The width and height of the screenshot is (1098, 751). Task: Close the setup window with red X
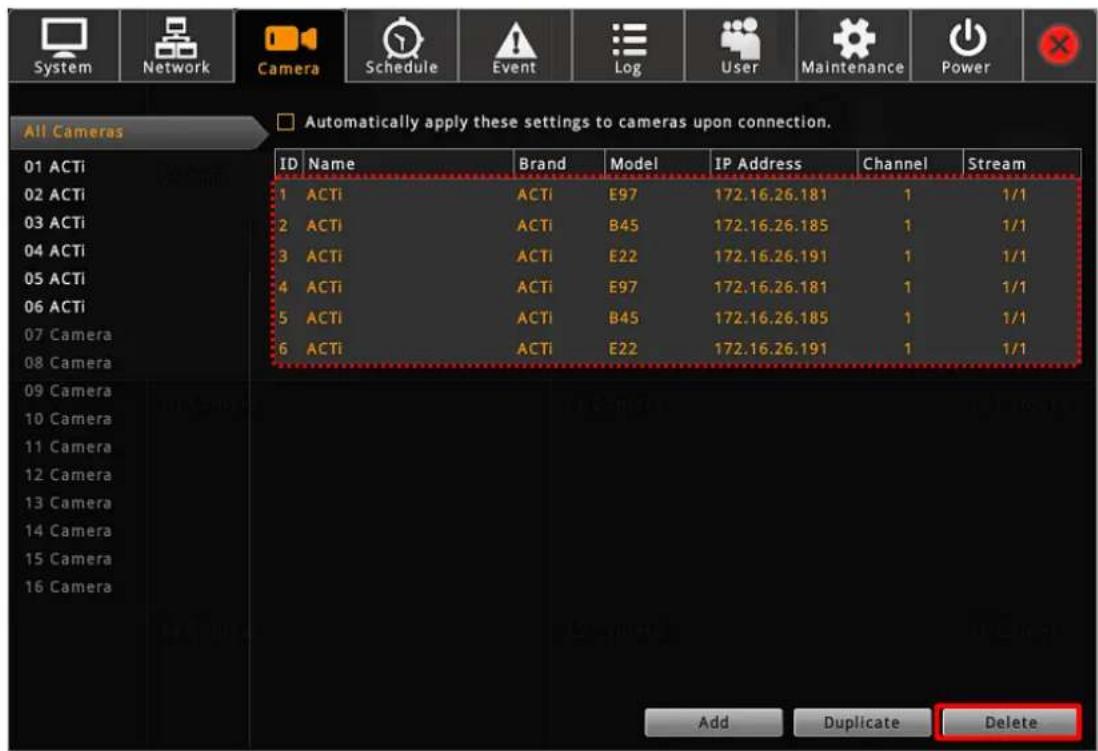1059,46
